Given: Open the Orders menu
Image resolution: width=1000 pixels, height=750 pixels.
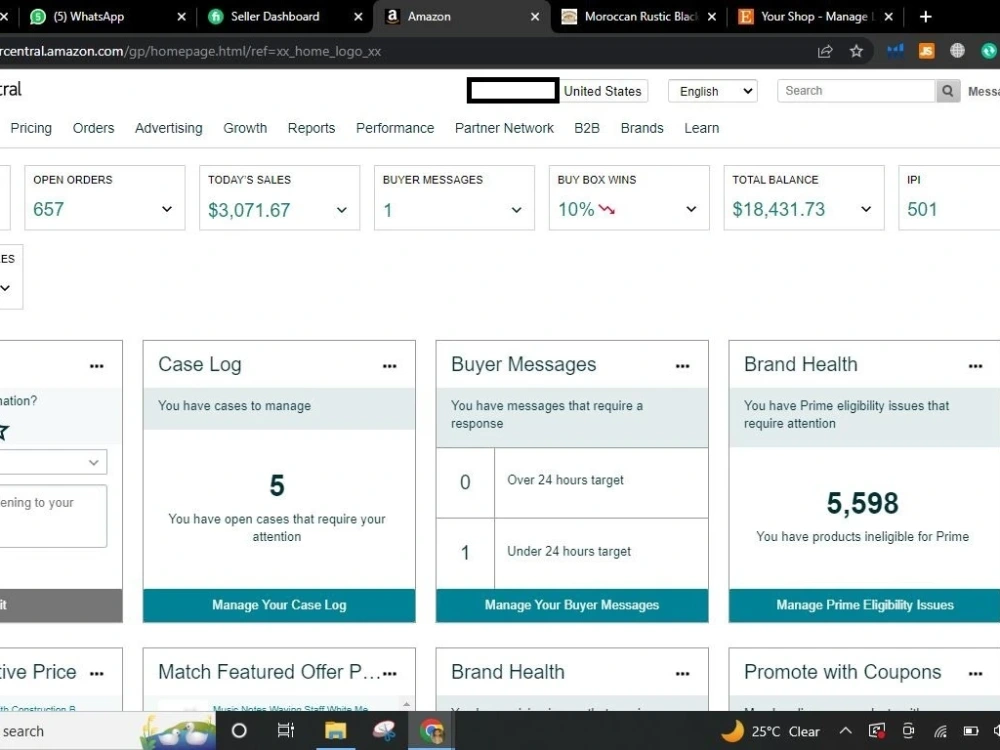Looking at the screenshot, I should 93,128.
